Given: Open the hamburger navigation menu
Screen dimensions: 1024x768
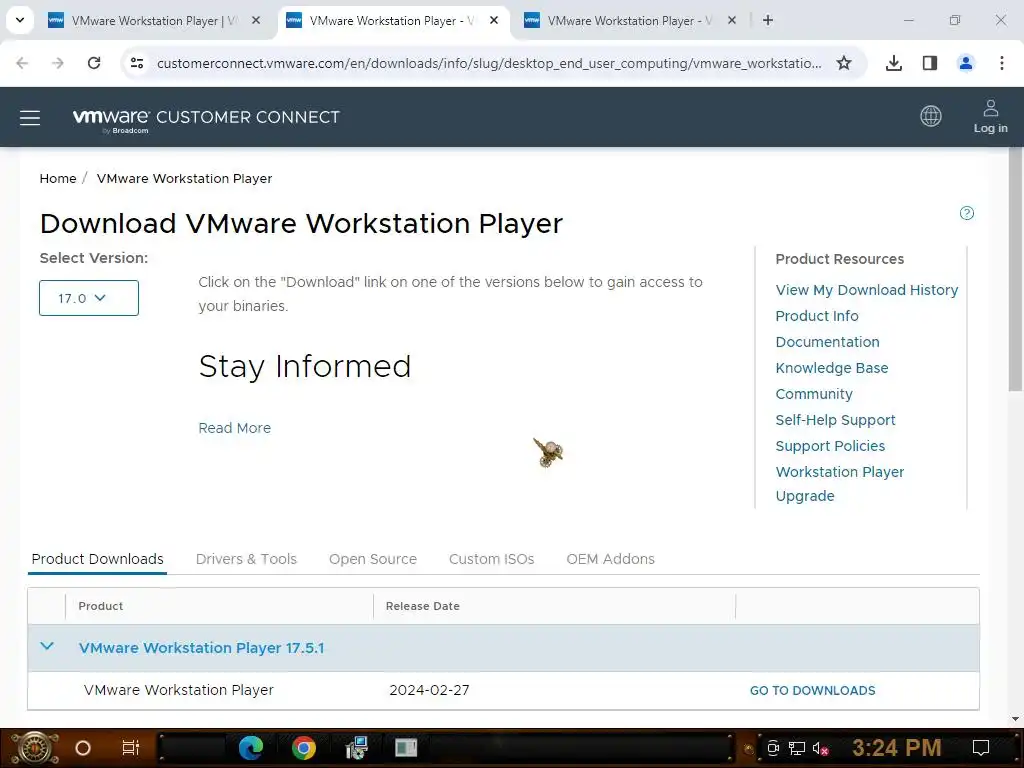Looking at the screenshot, I should click(30, 118).
